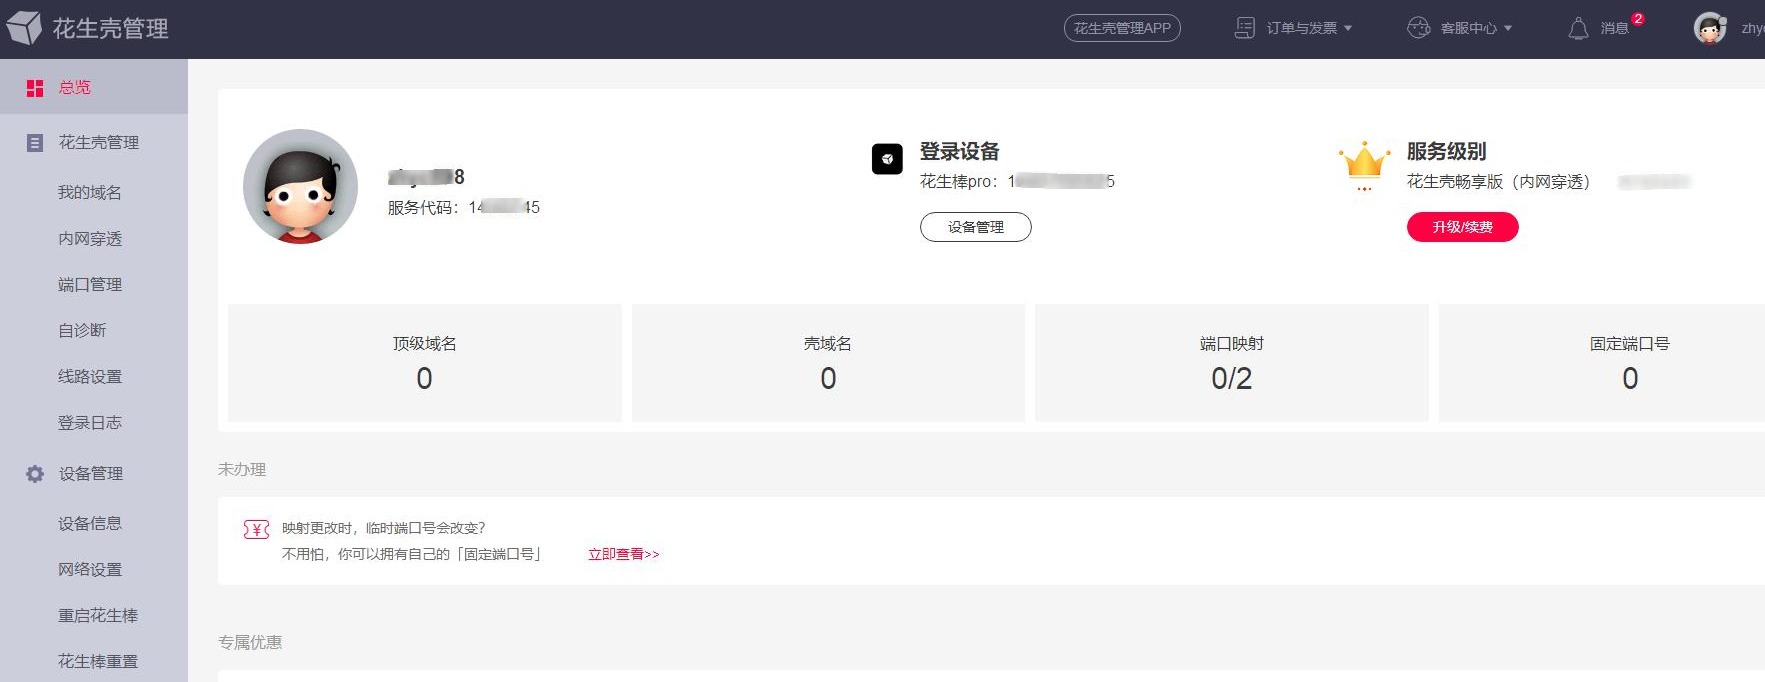Screen dimensions: 1765x682
Task: Click the 消息 bell icon
Action: click(x=1578, y=28)
